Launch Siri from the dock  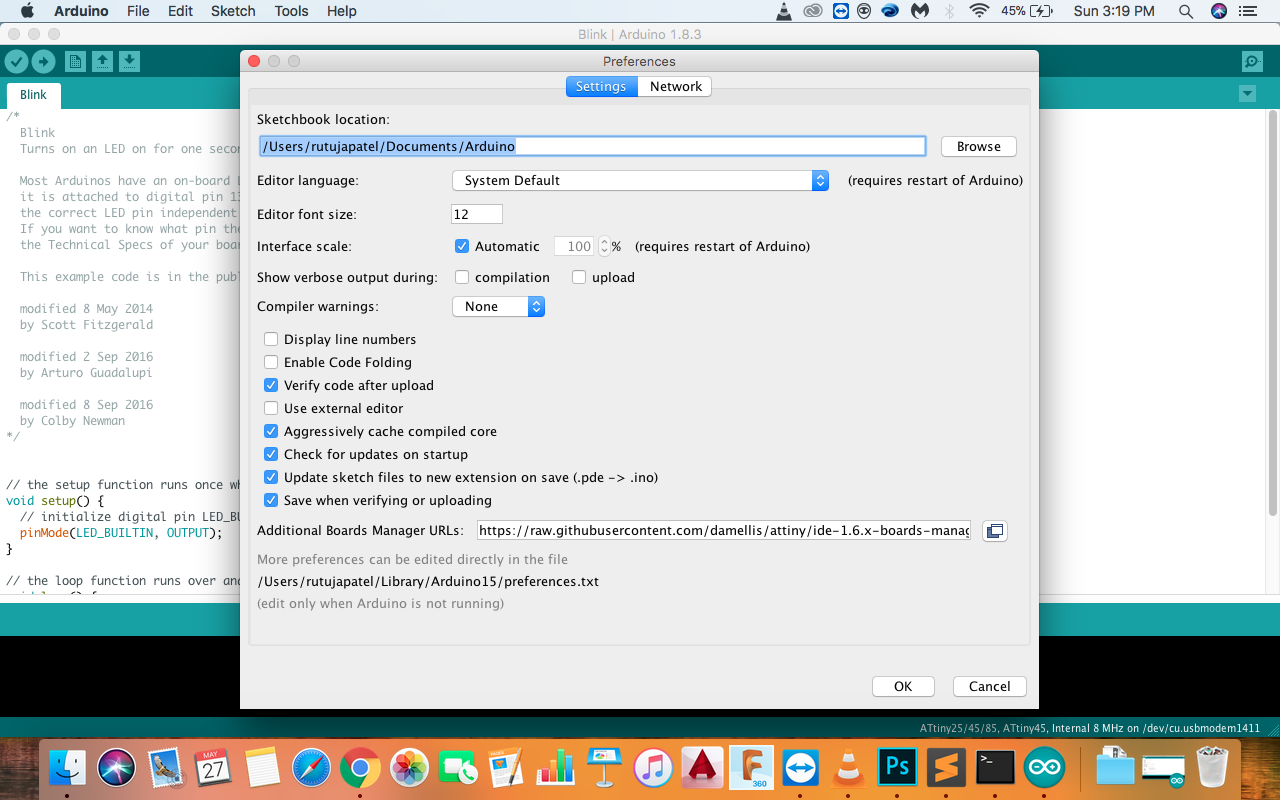pos(117,768)
